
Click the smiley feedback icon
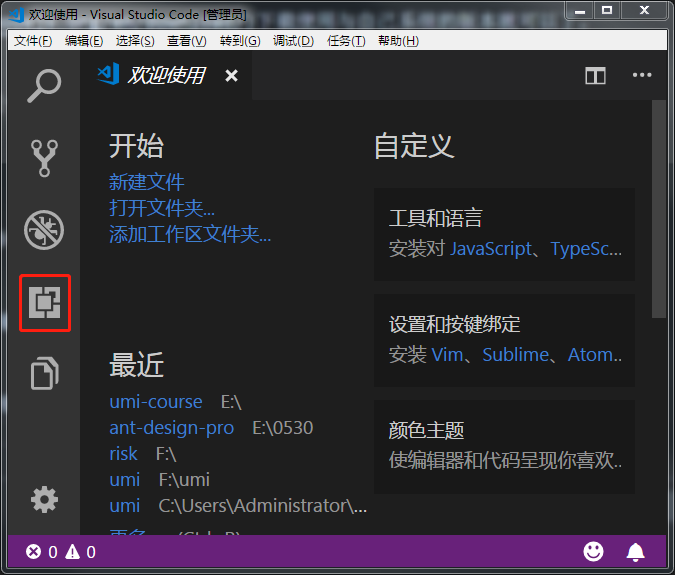(x=593, y=551)
